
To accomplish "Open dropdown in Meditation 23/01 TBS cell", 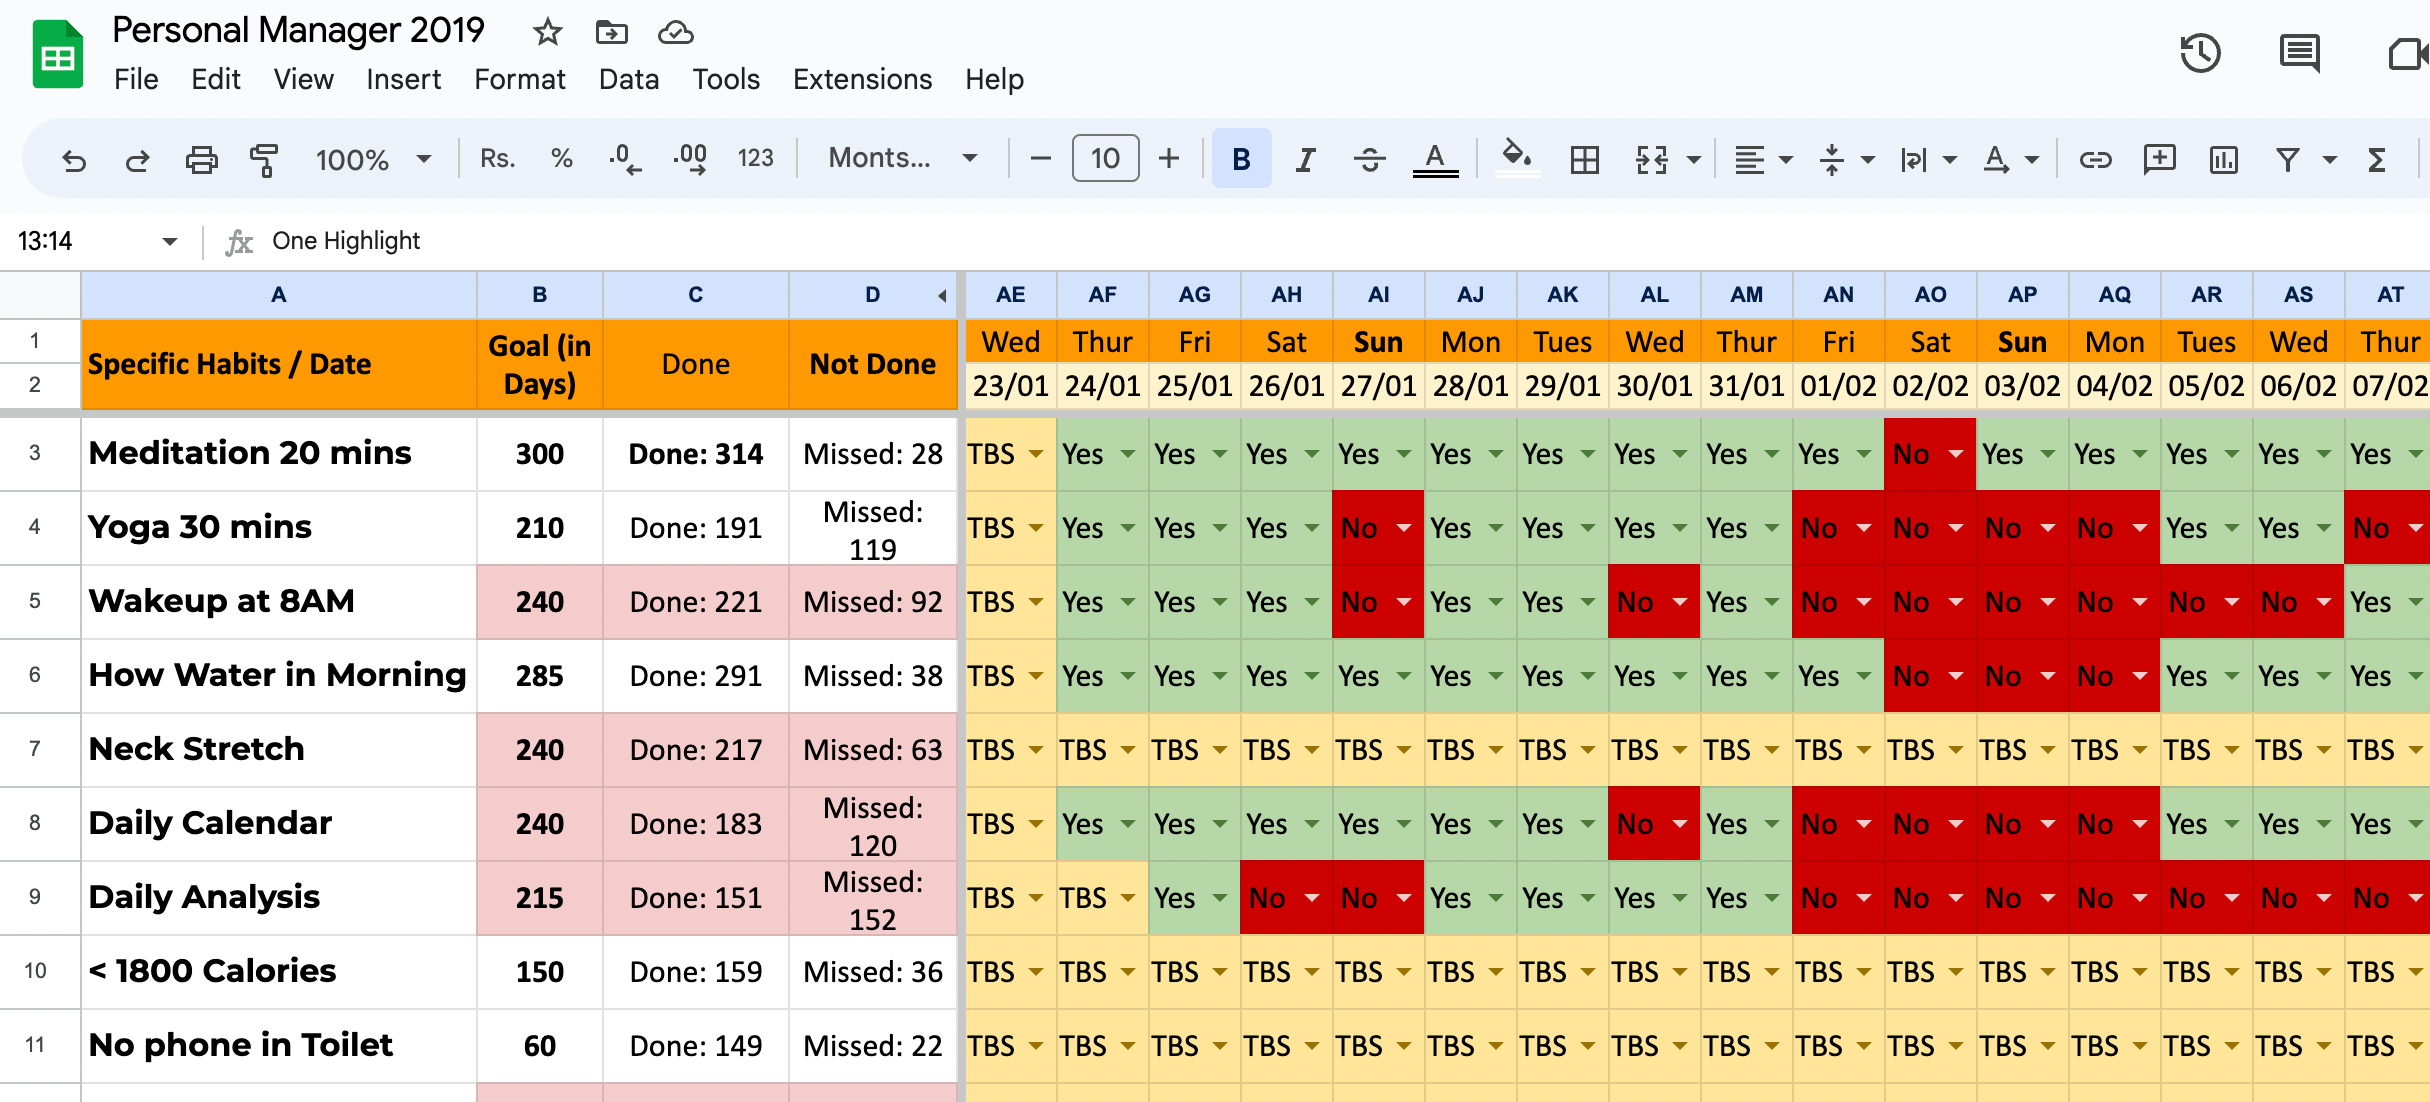I will (1036, 454).
